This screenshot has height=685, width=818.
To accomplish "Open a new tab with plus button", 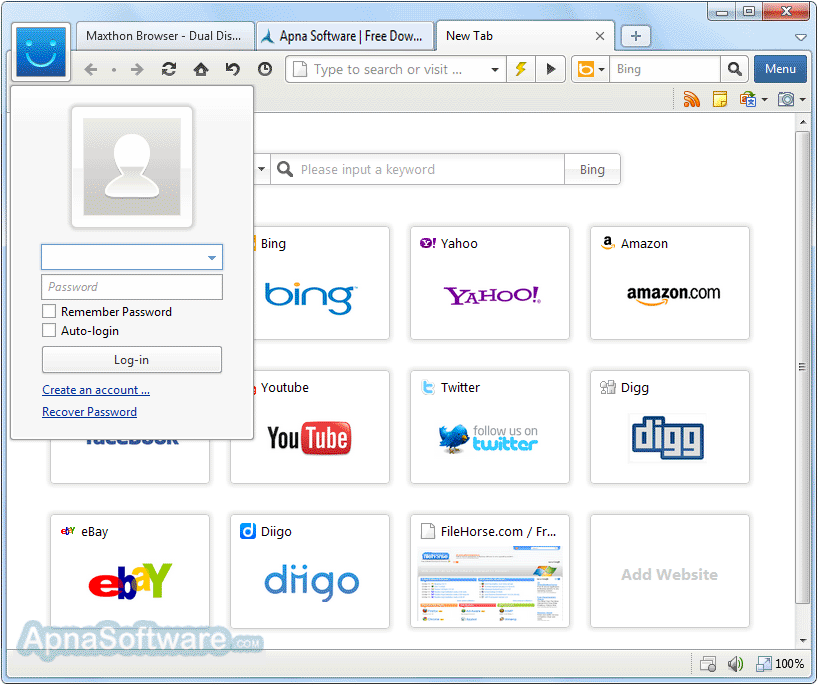I will click(635, 36).
